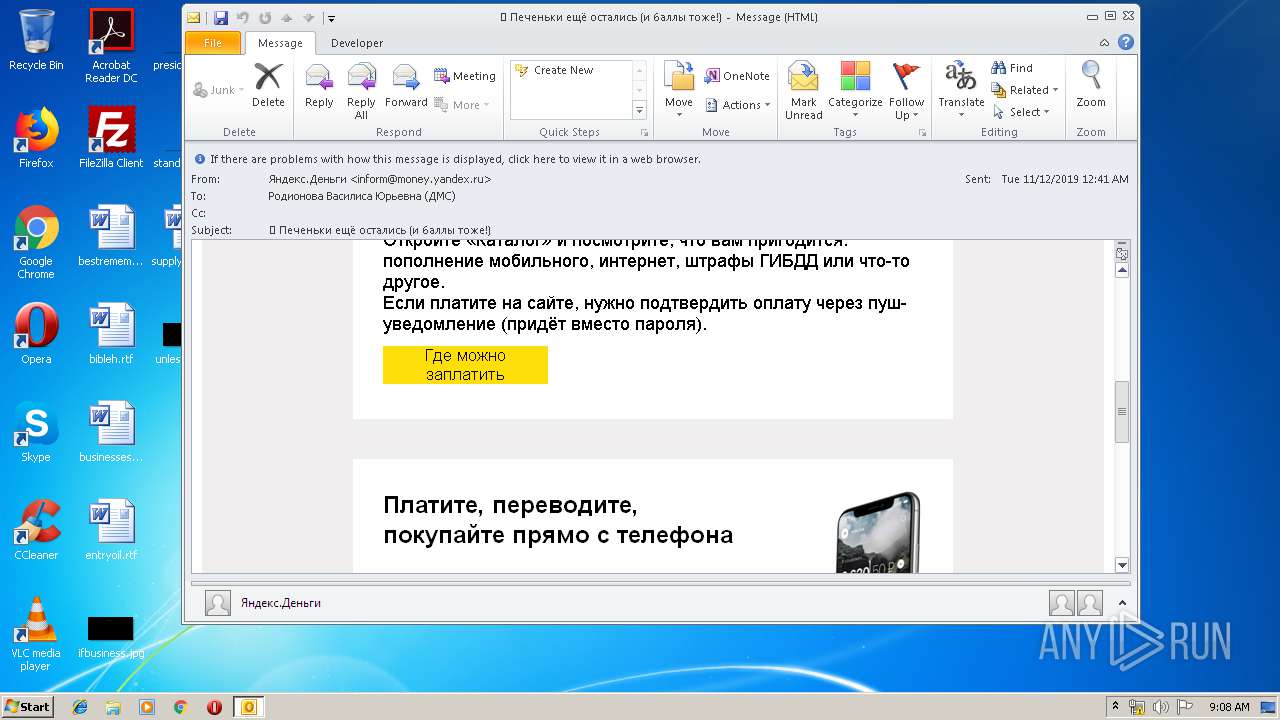The height and width of the screenshot is (720, 1280).
Task: Click sender address inform@money.yandex.ru
Action: point(420,179)
